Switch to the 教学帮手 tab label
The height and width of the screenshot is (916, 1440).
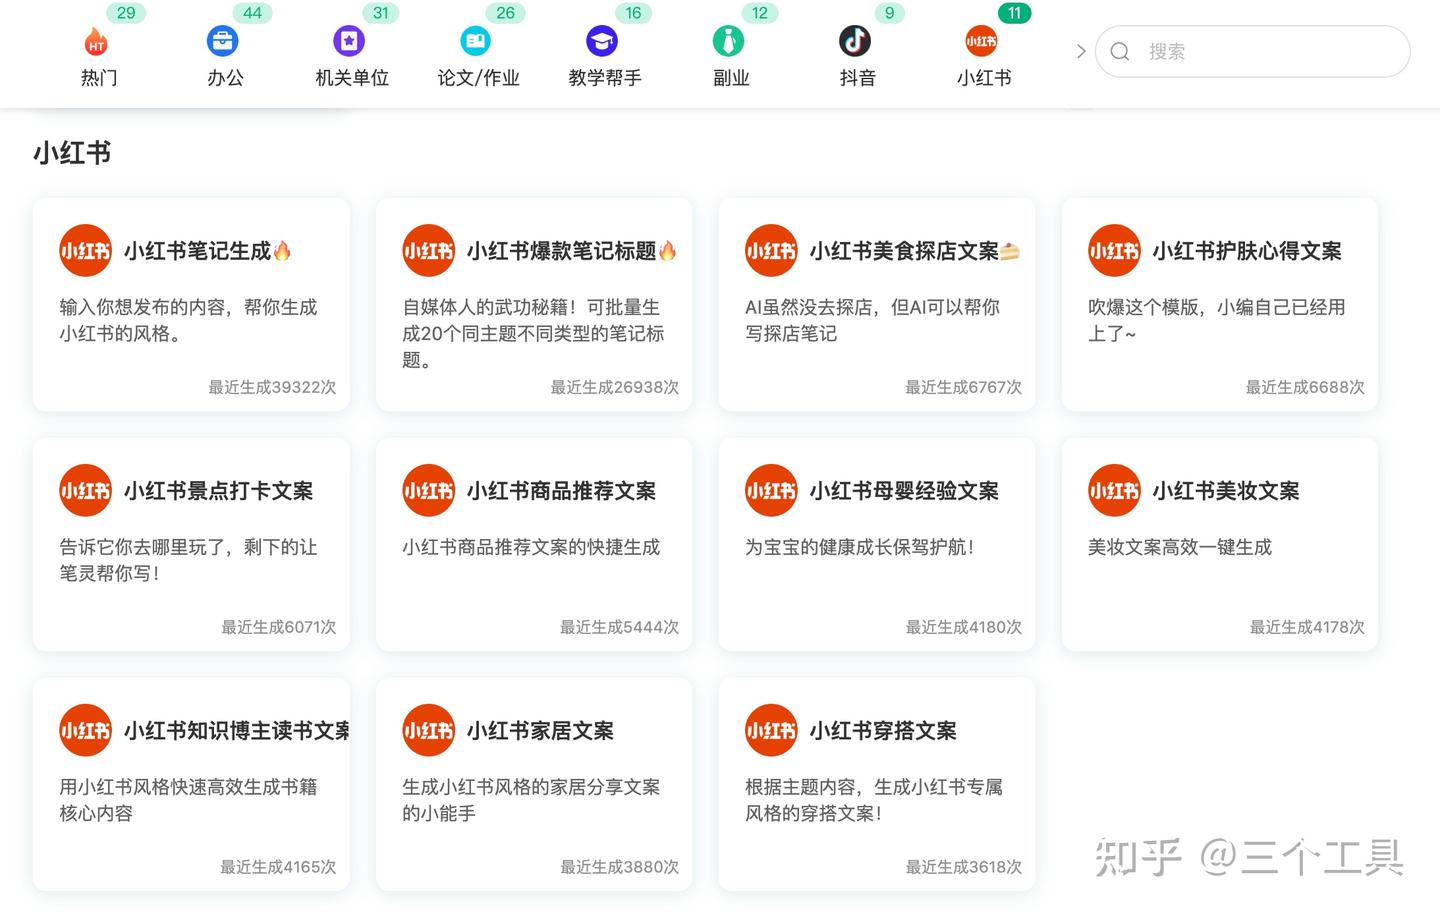click(x=605, y=78)
